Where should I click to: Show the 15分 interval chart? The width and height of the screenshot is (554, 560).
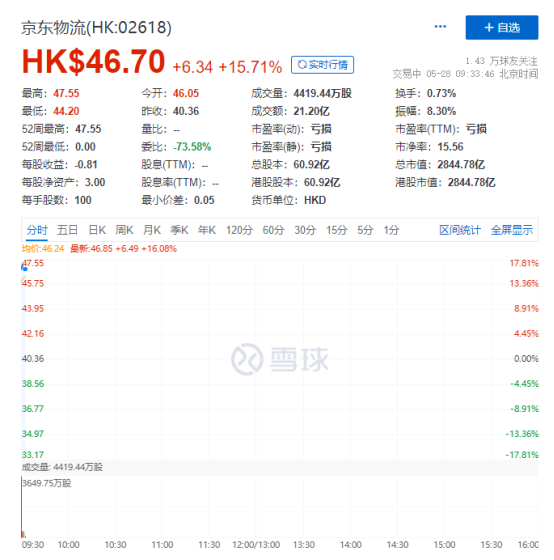[336, 230]
